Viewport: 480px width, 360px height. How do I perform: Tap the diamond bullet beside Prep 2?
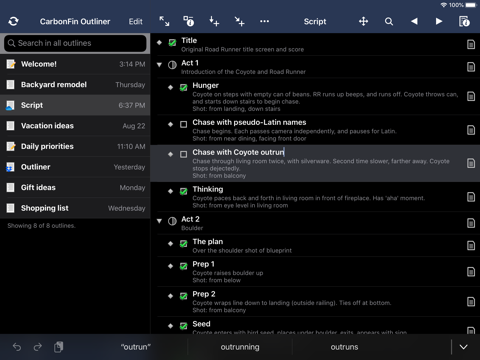coord(170,296)
